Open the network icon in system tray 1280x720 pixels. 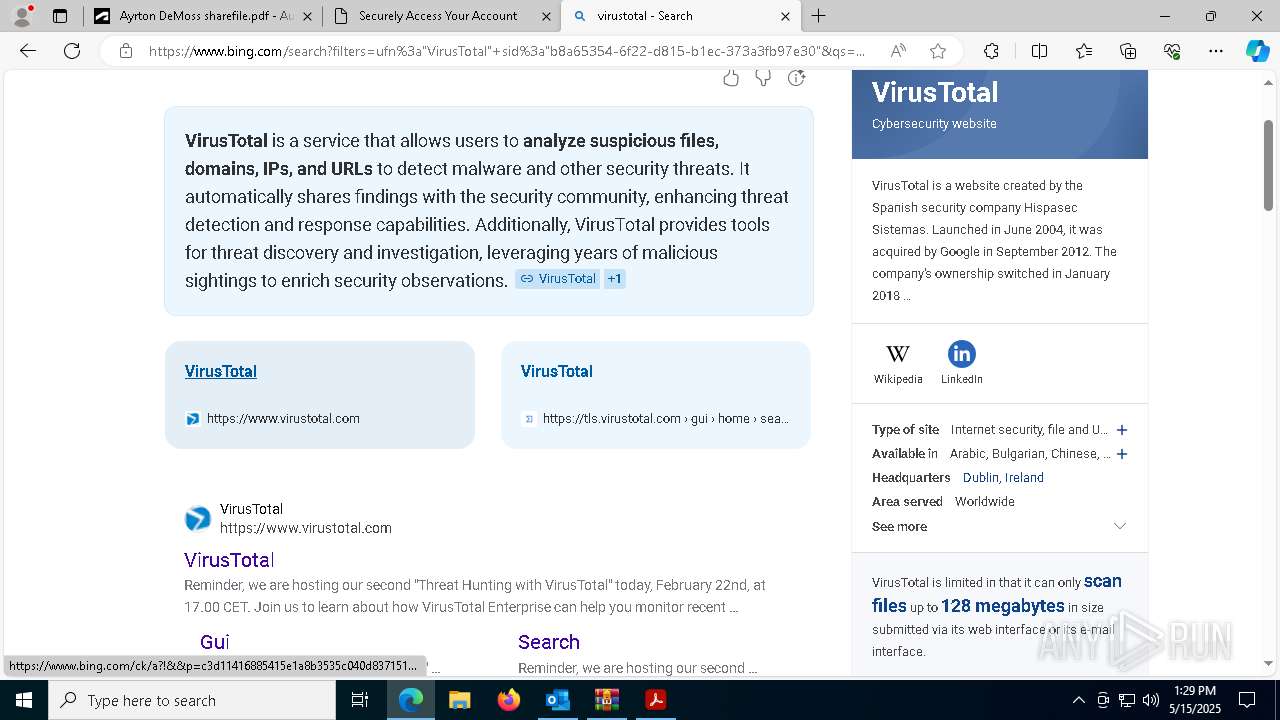pyautogui.click(x=1127, y=700)
